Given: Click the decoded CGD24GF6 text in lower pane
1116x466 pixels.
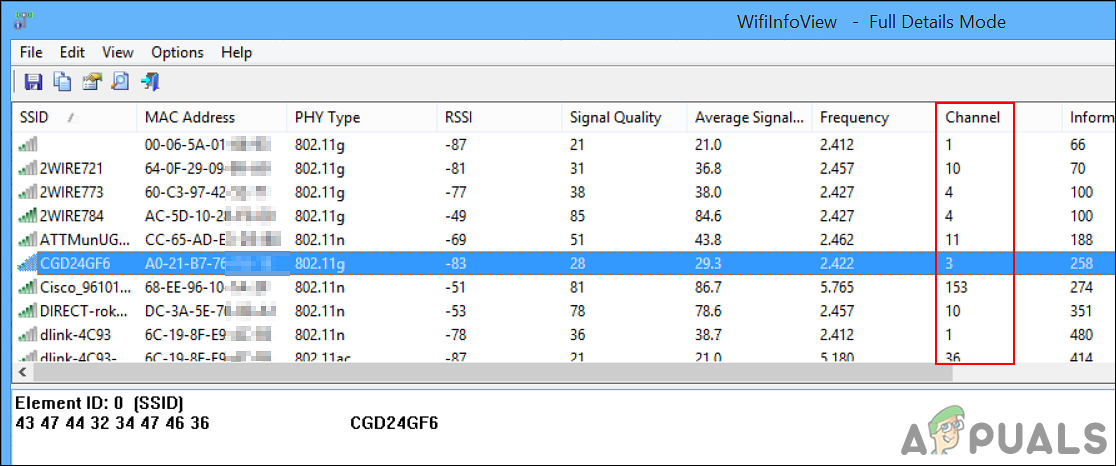Looking at the screenshot, I should click(x=394, y=423).
